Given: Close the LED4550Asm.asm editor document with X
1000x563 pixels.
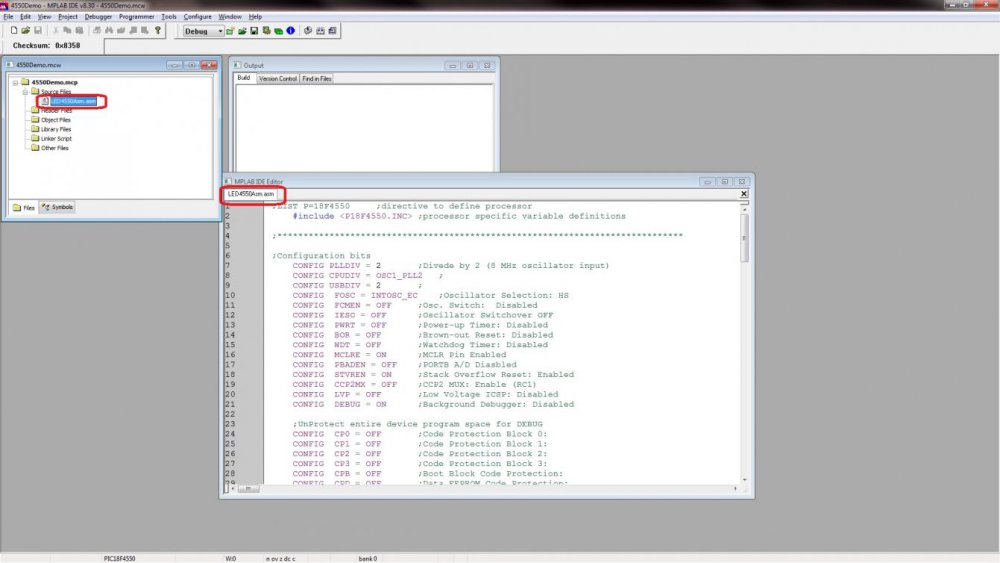Looking at the screenshot, I should click(744, 194).
